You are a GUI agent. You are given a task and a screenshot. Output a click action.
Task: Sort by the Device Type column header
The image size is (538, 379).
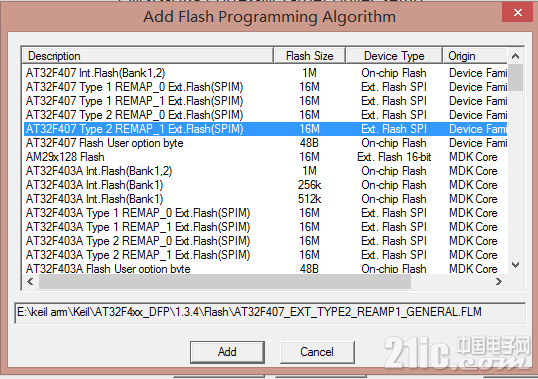pyautogui.click(x=394, y=56)
